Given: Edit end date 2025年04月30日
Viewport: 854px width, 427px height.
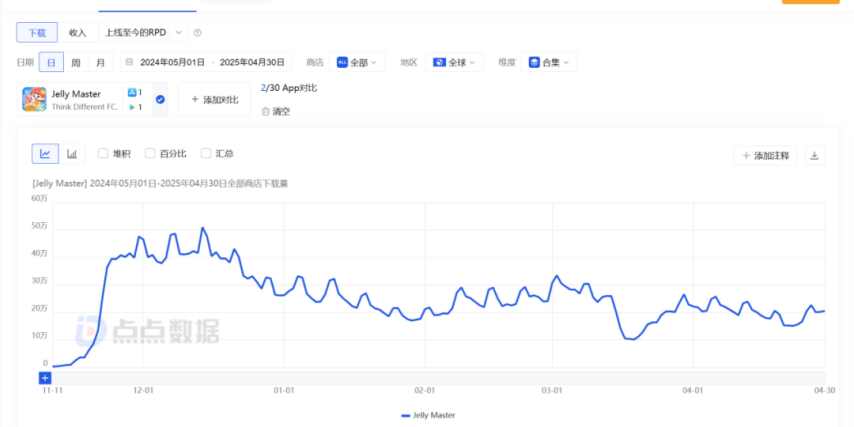Looking at the screenshot, I should tap(252, 62).
